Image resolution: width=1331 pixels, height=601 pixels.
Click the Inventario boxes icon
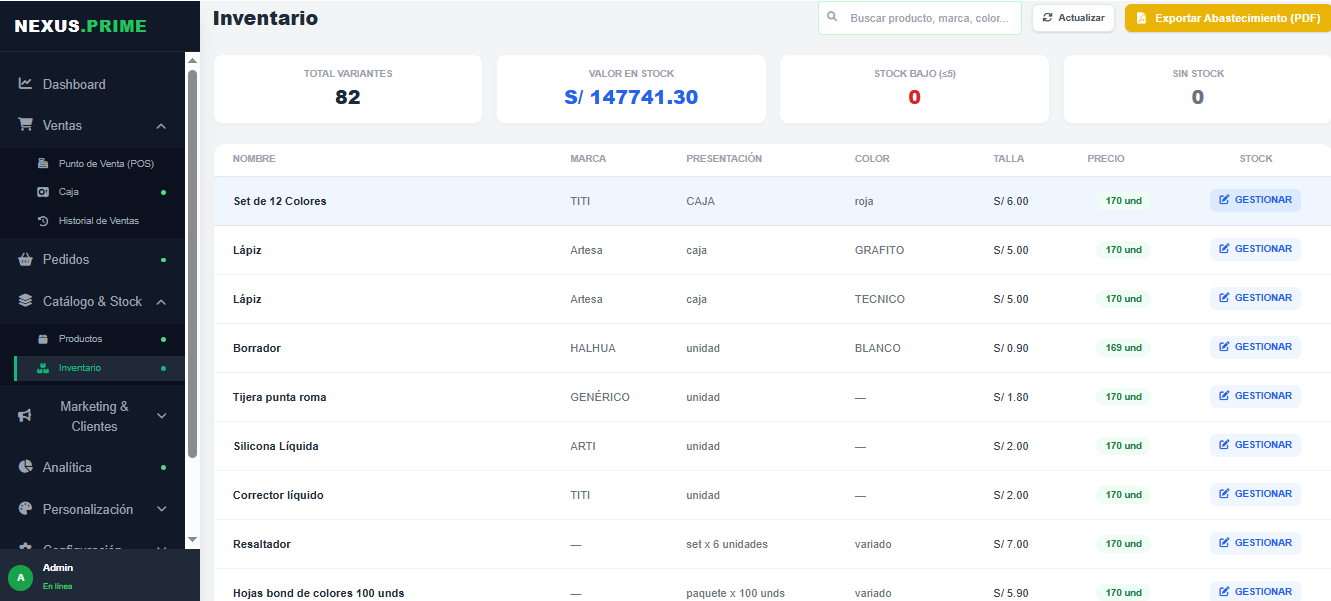pos(43,368)
